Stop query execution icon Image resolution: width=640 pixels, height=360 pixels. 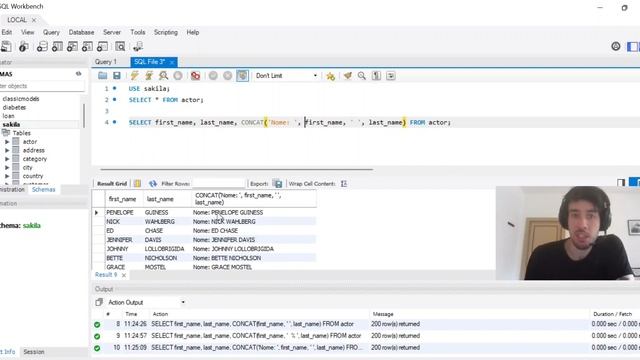tap(178, 76)
